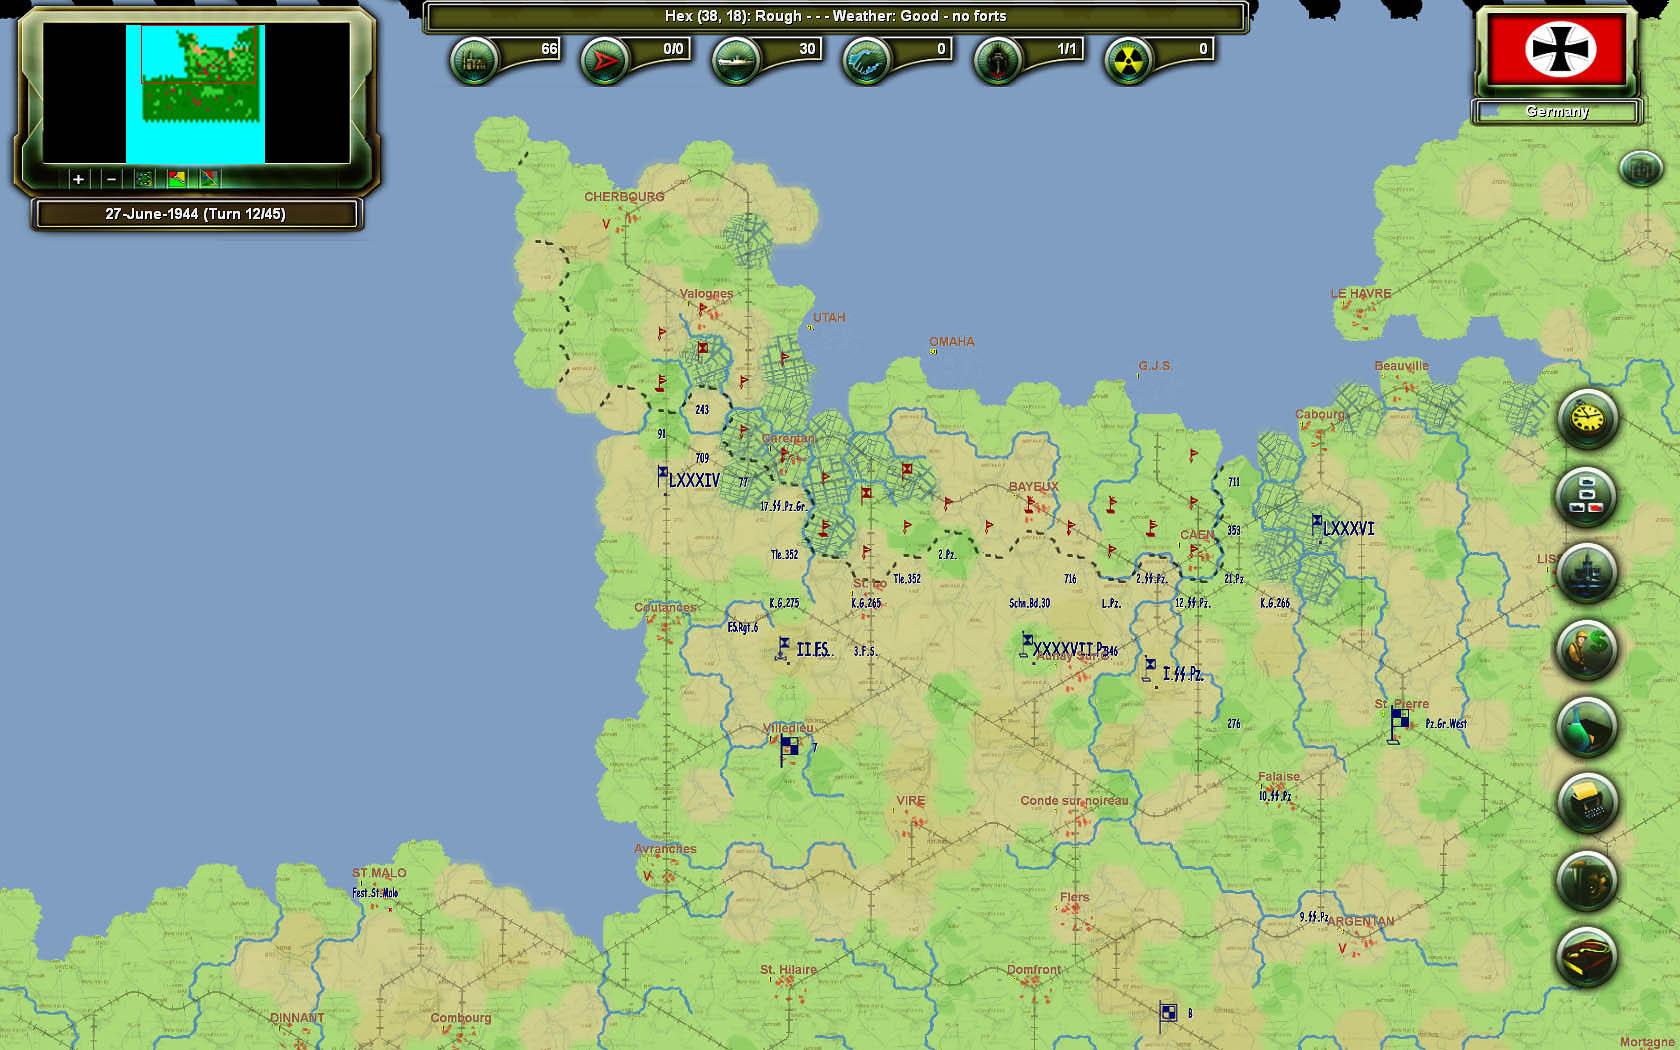Click the yellow radiation nuclear icon
This screenshot has width=1680, height=1050.
1128,61
